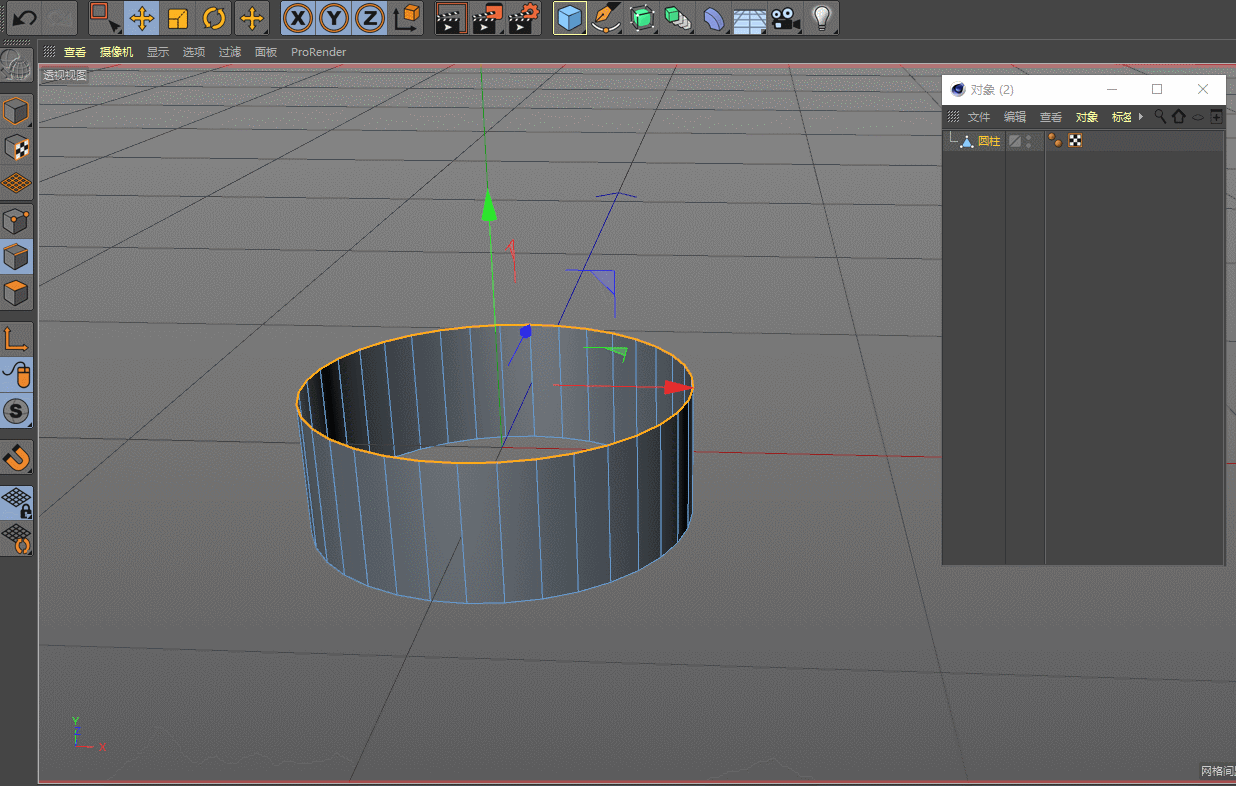Click Objects panel new window icon
1236x786 pixels.
pyautogui.click(x=1216, y=117)
